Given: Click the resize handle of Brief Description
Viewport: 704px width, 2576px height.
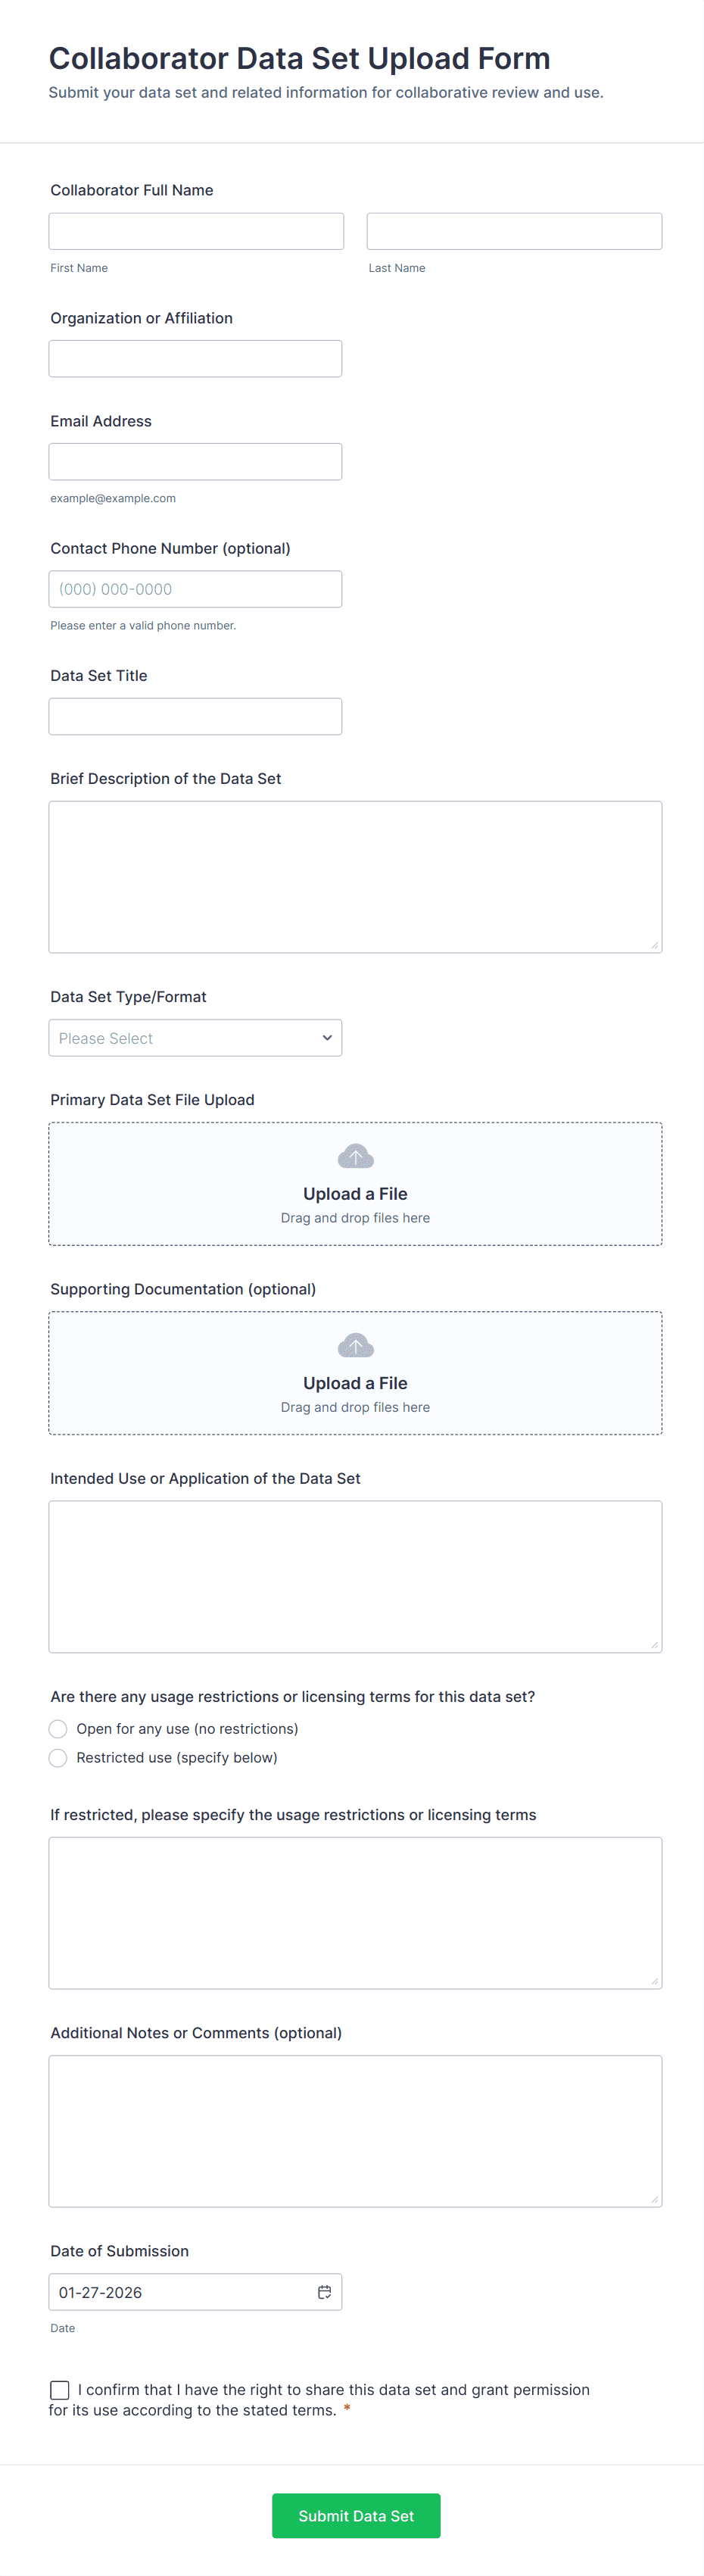Looking at the screenshot, I should 654,945.
